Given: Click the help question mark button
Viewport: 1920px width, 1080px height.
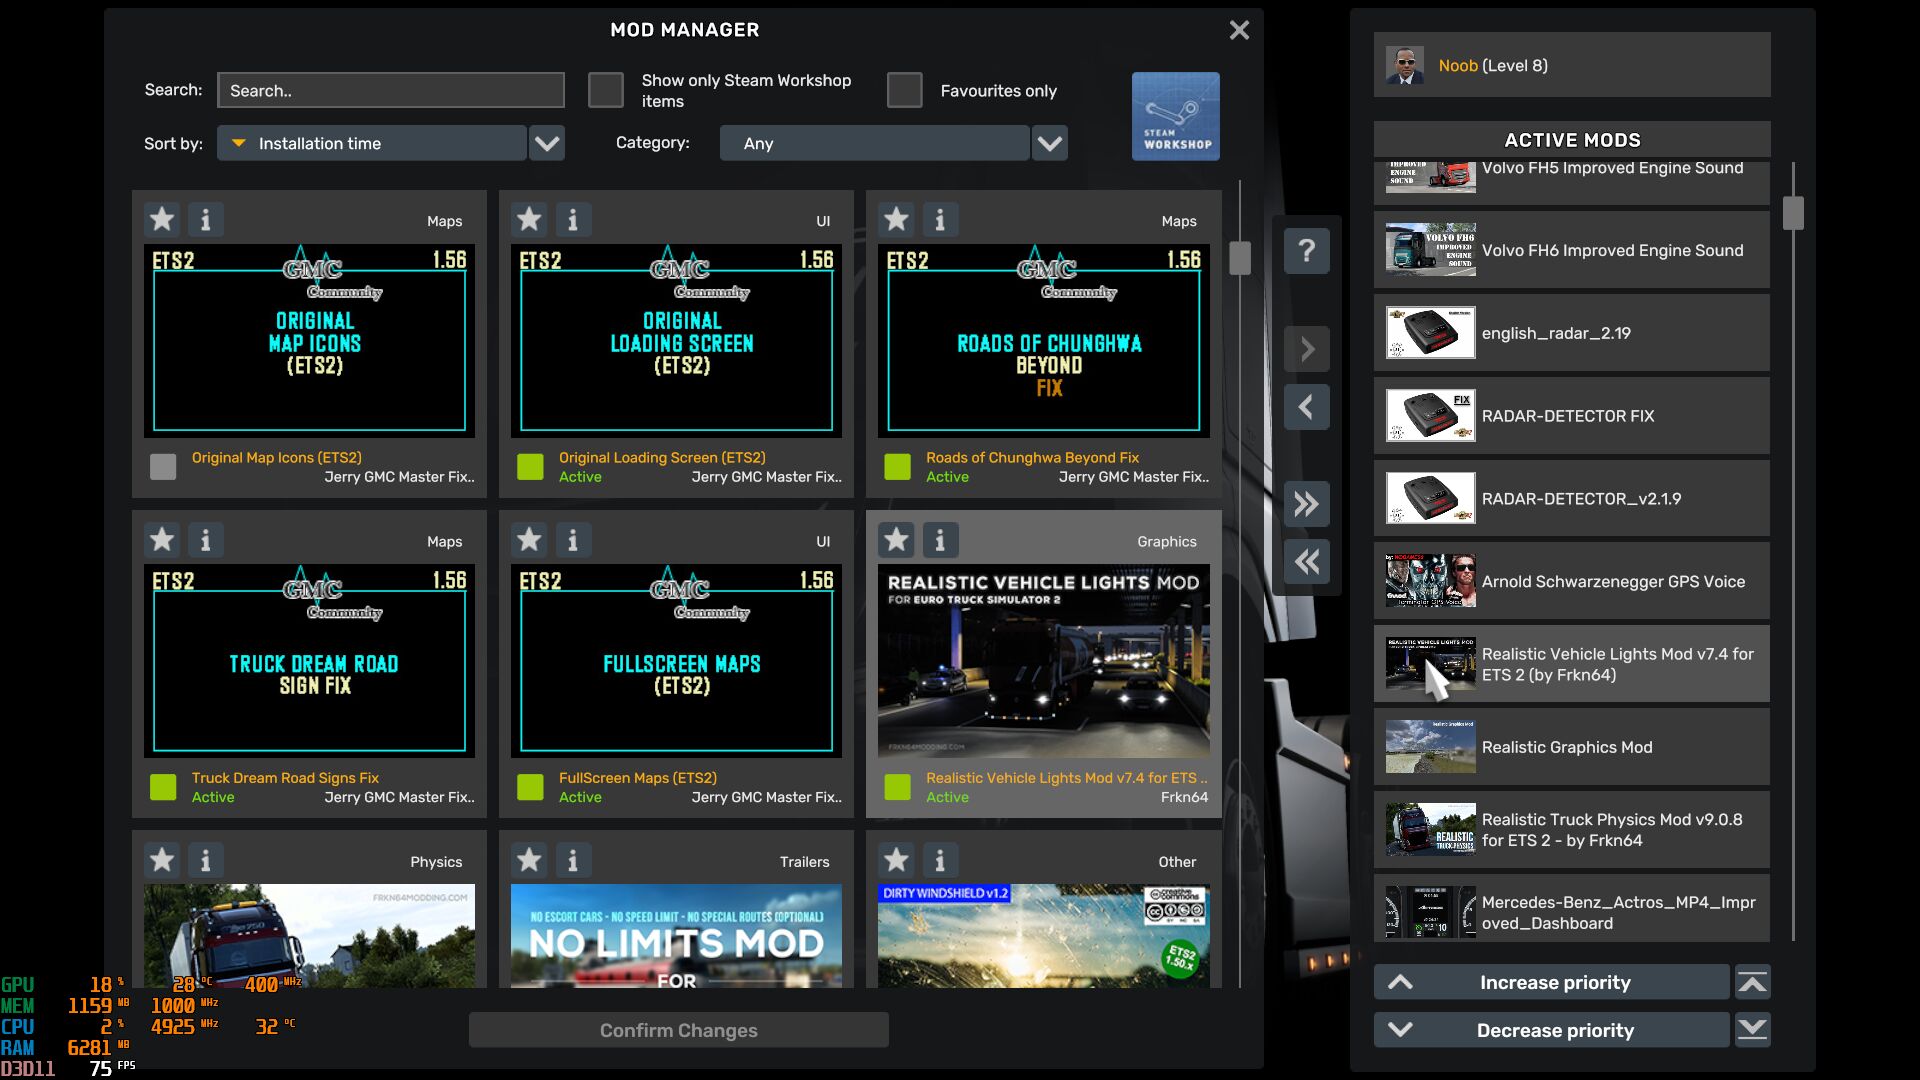Looking at the screenshot, I should tap(1306, 250).
